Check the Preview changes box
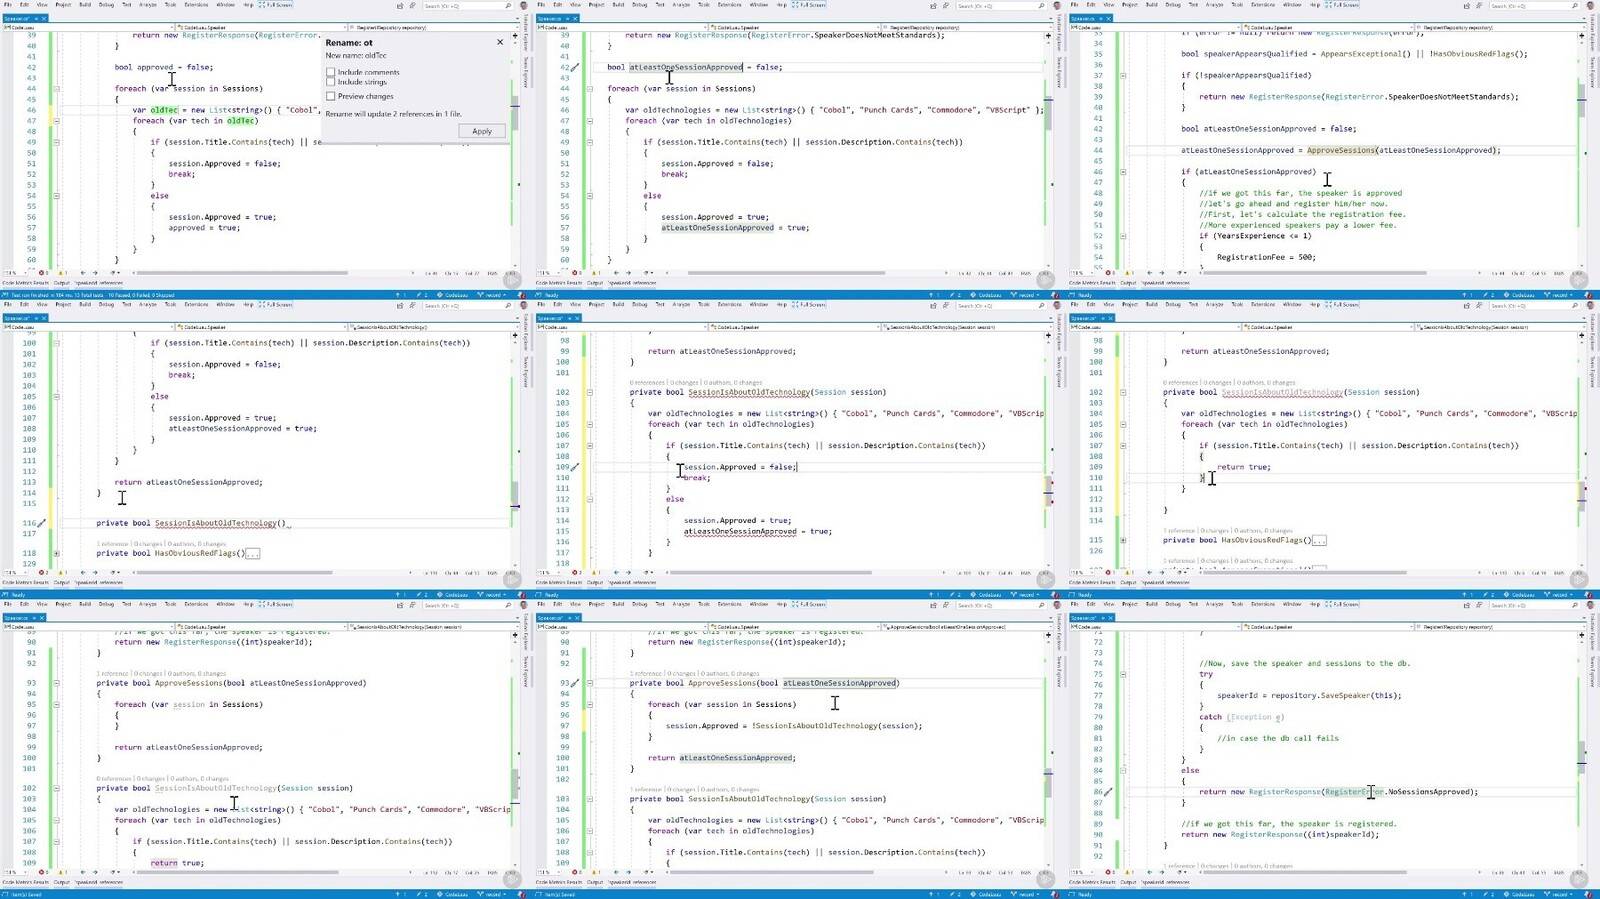The width and height of the screenshot is (1600, 899). pos(330,96)
